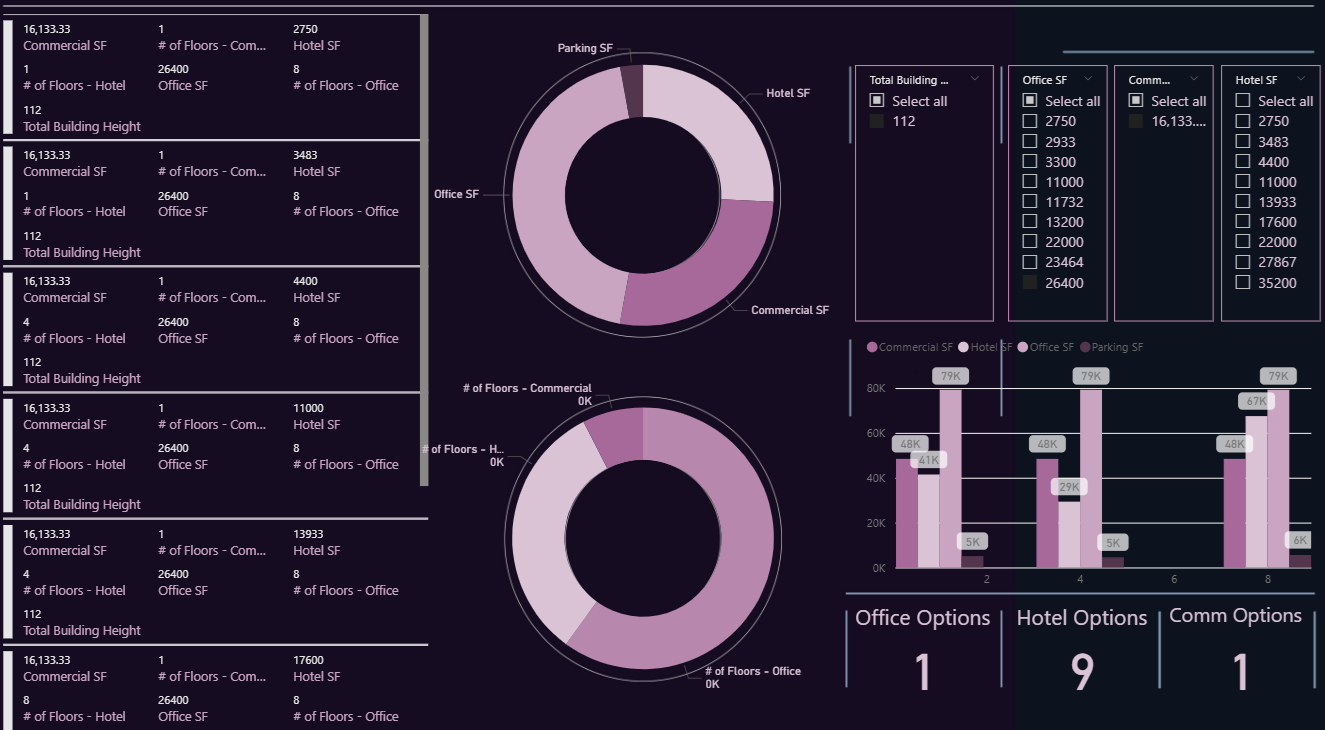1325x730 pixels.
Task: Click the Office Options card
Action: tap(922, 650)
